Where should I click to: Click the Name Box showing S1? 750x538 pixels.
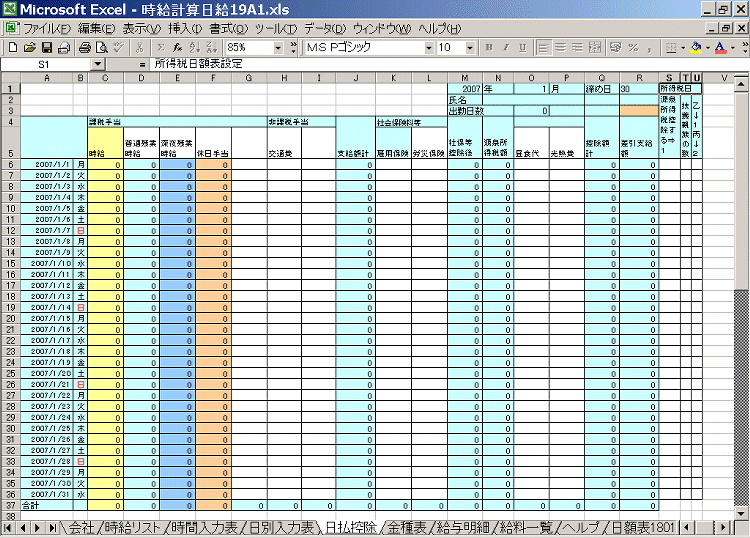[45, 63]
